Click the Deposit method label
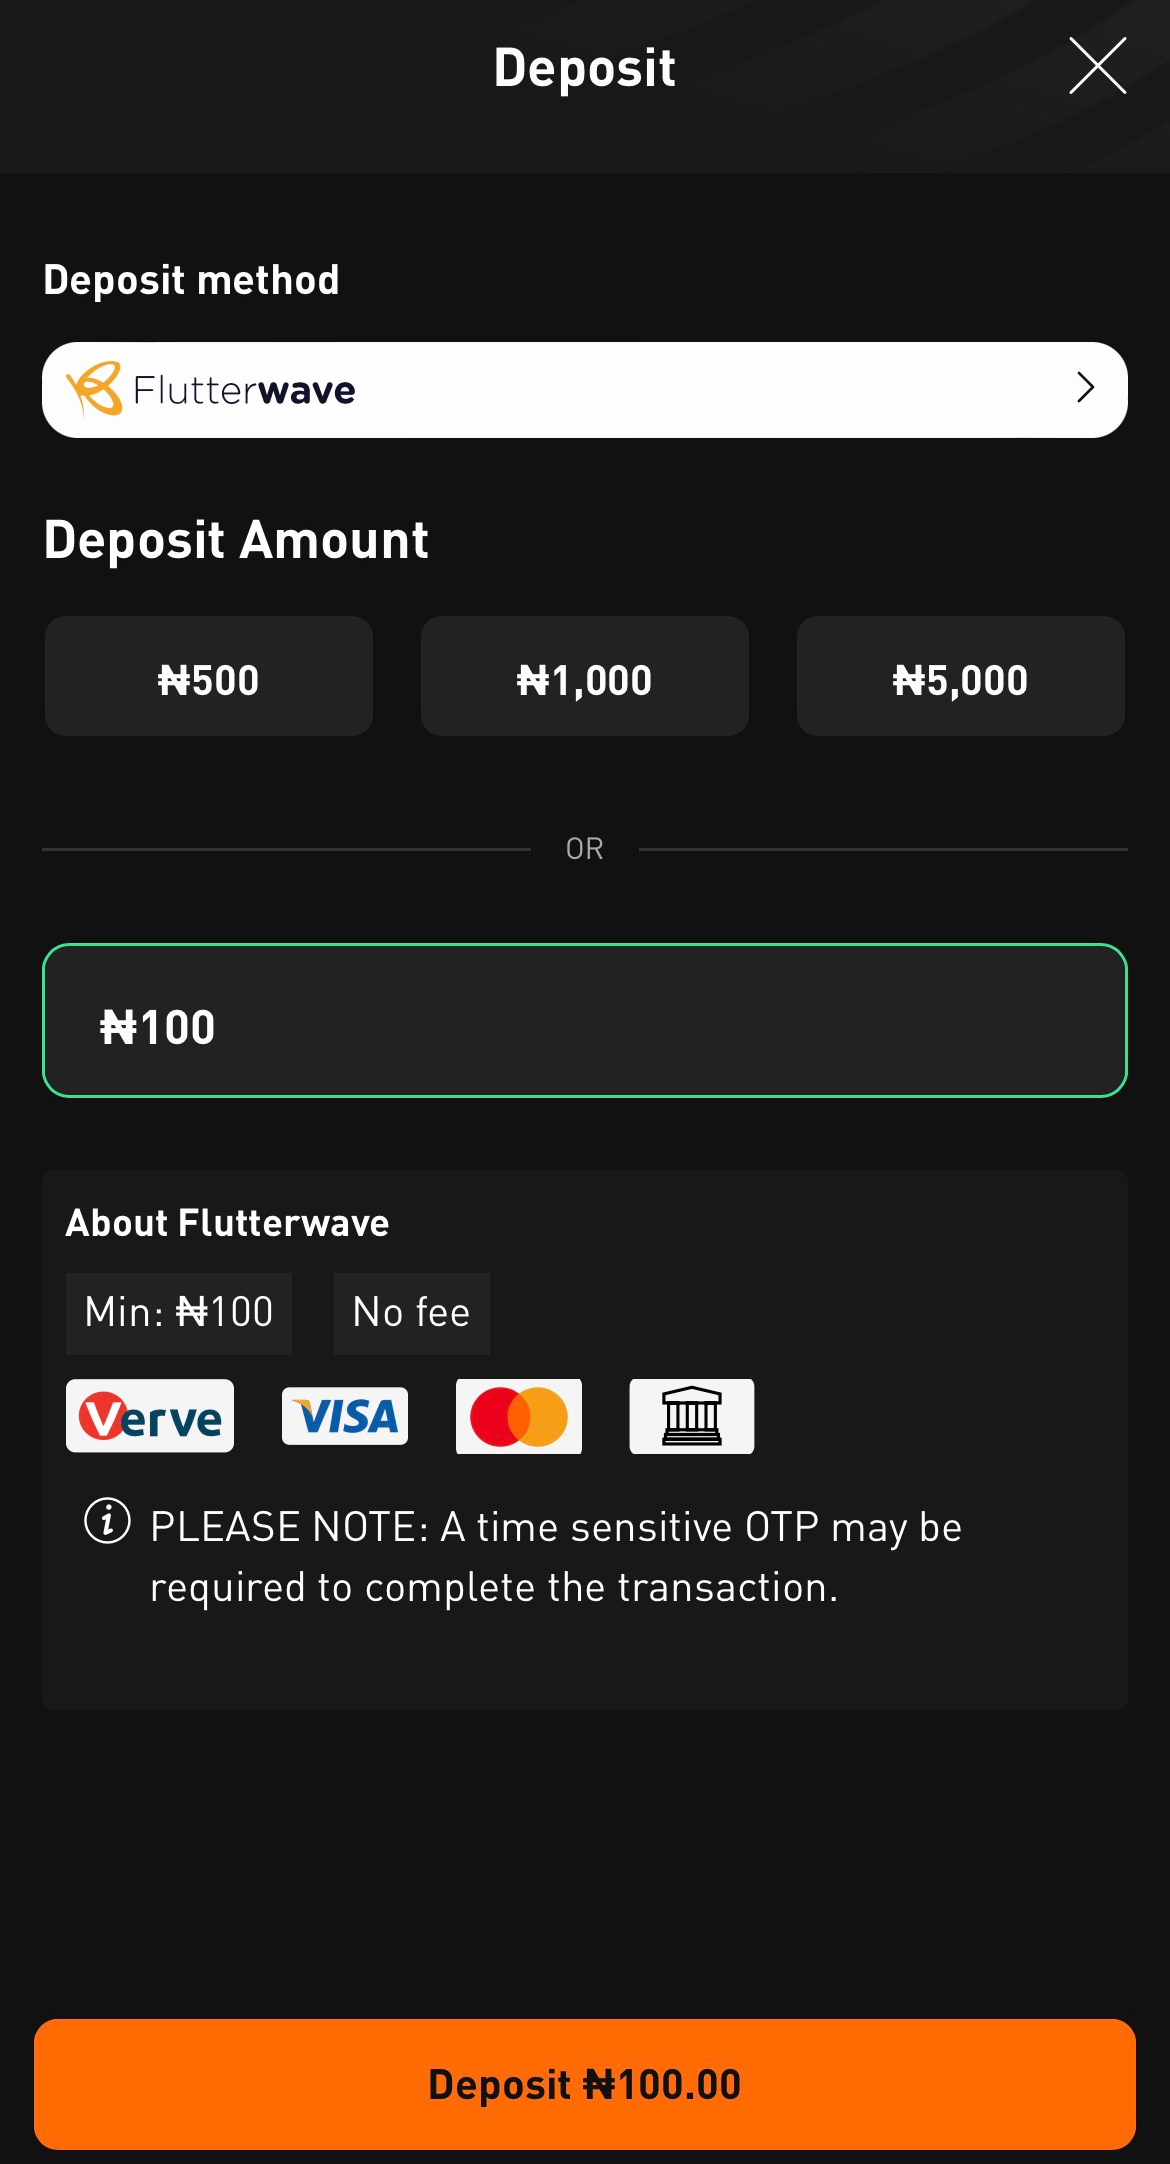Screen dimensions: 1170x2164 pyautogui.click(x=191, y=280)
